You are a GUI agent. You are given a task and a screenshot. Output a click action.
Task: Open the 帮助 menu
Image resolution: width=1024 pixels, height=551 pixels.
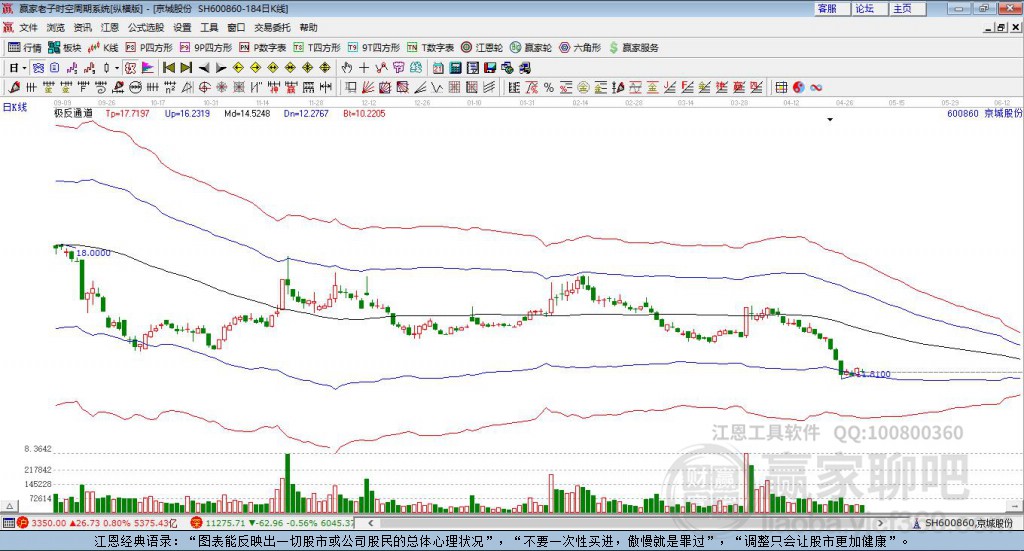point(308,27)
